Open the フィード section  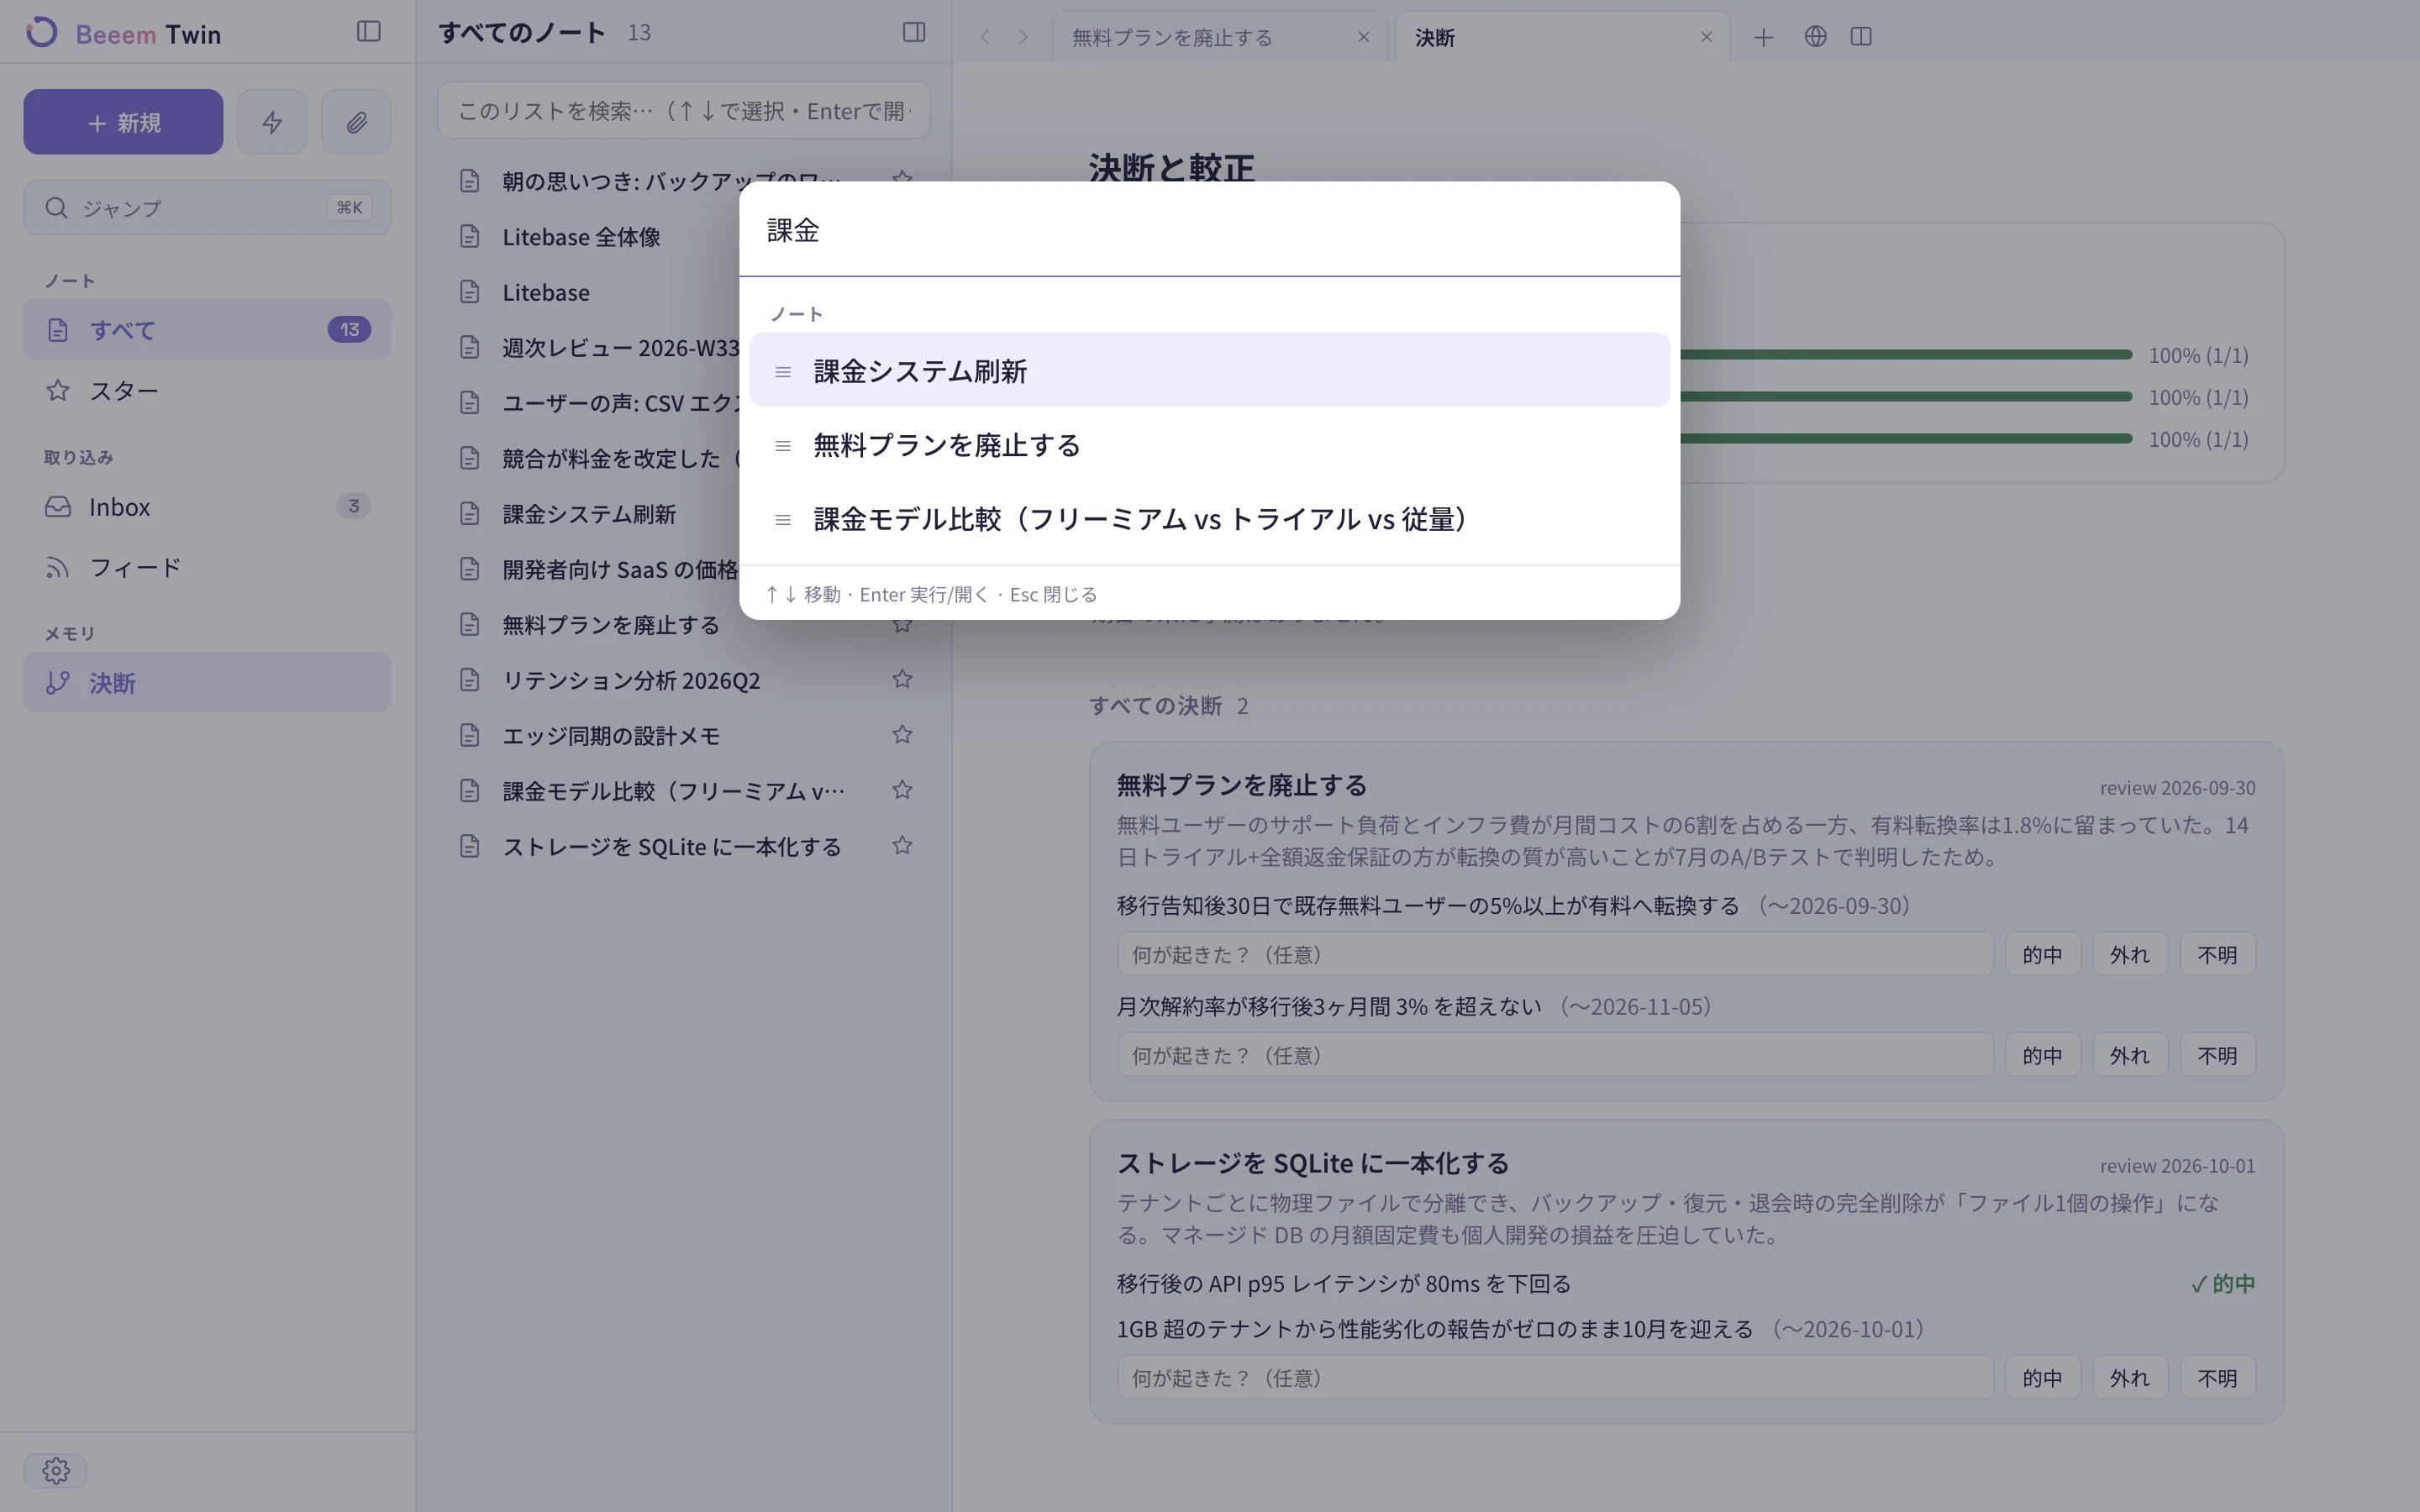(x=207, y=567)
